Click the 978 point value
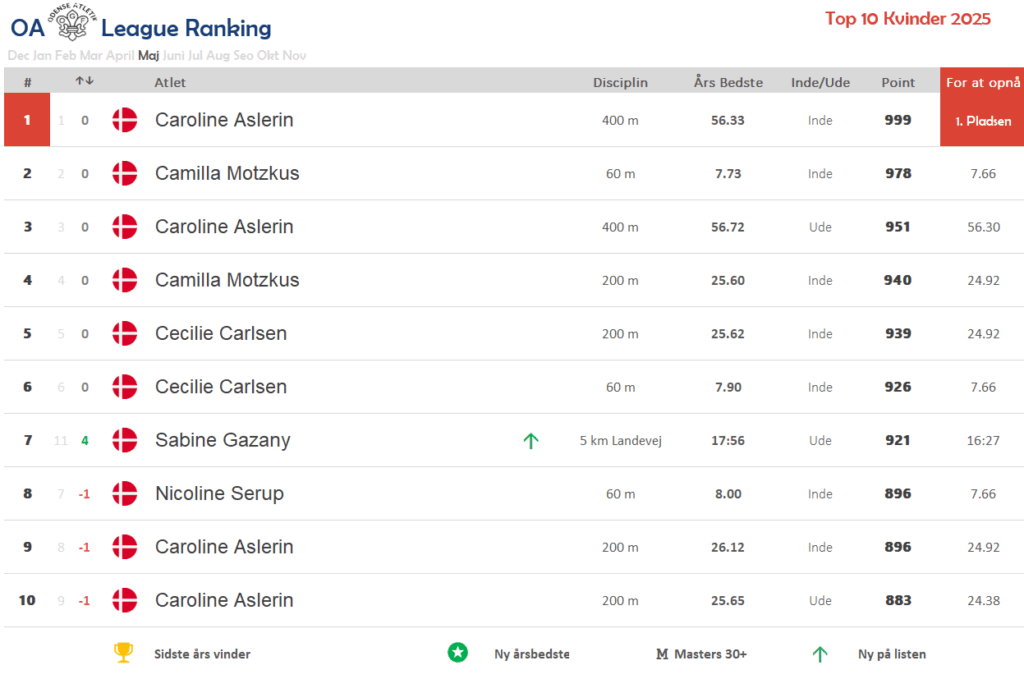 tap(898, 174)
